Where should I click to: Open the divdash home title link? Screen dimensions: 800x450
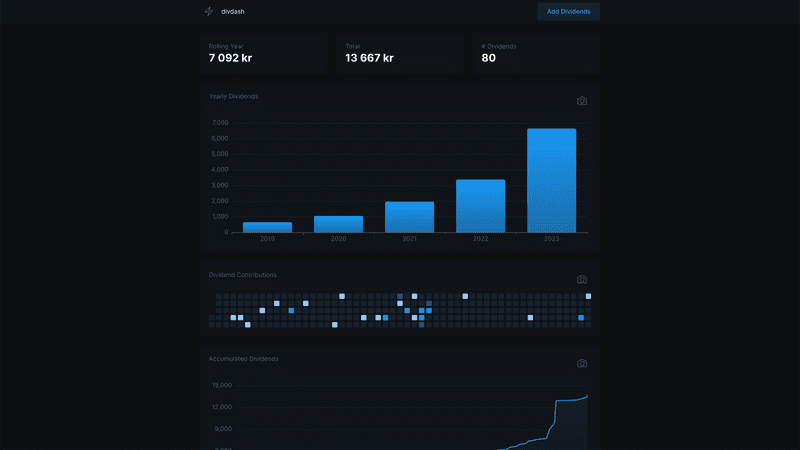233,11
